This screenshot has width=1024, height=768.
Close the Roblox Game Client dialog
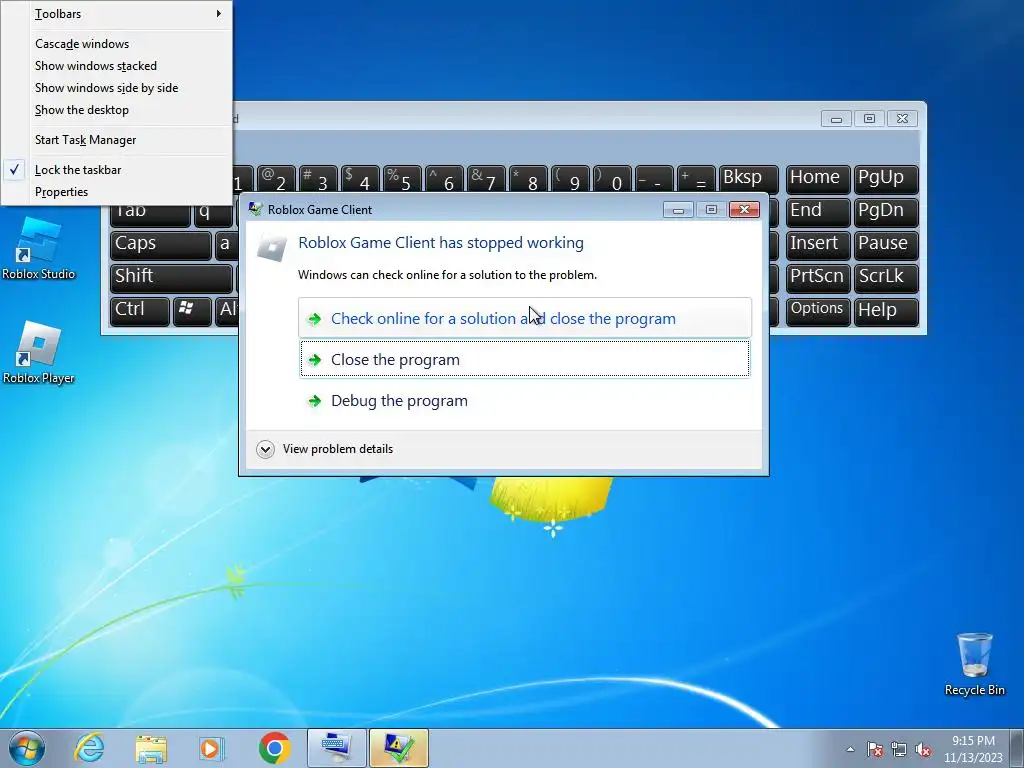(x=744, y=210)
